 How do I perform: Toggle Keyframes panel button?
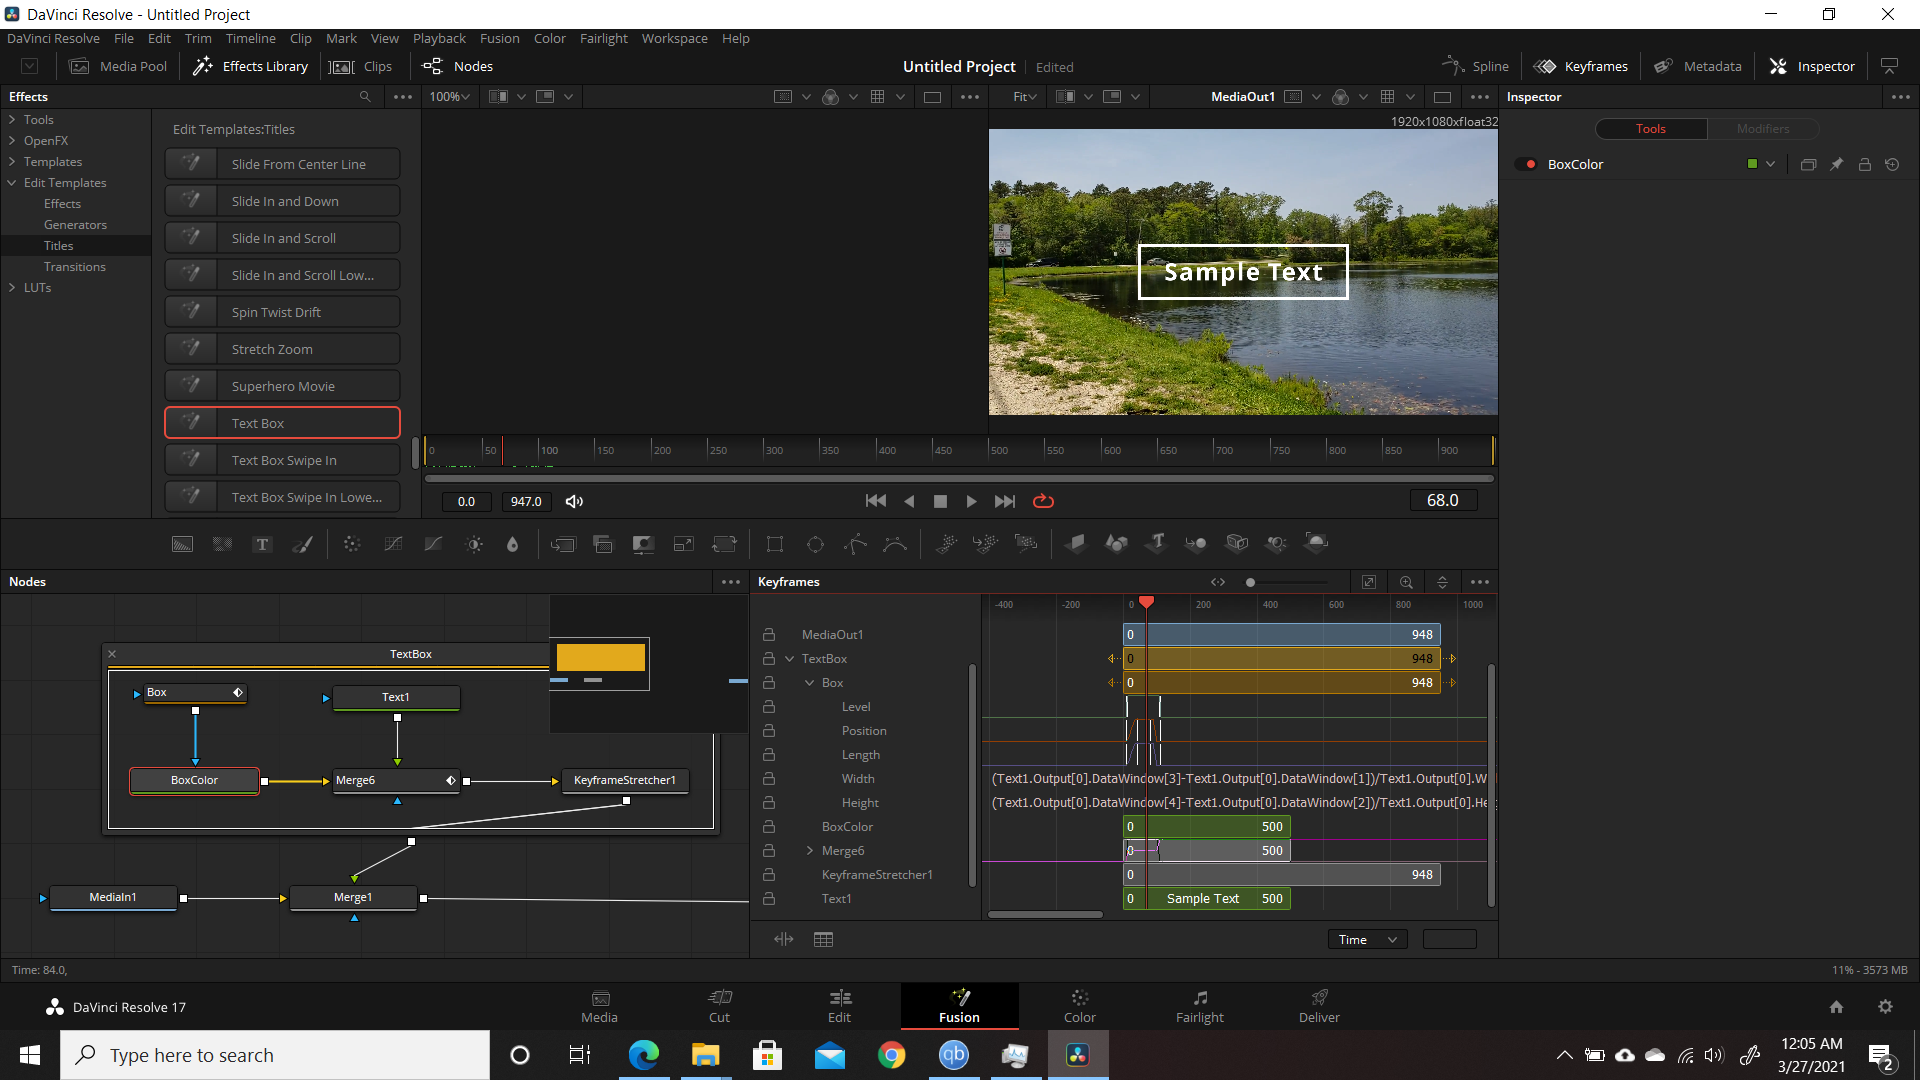(1581, 66)
